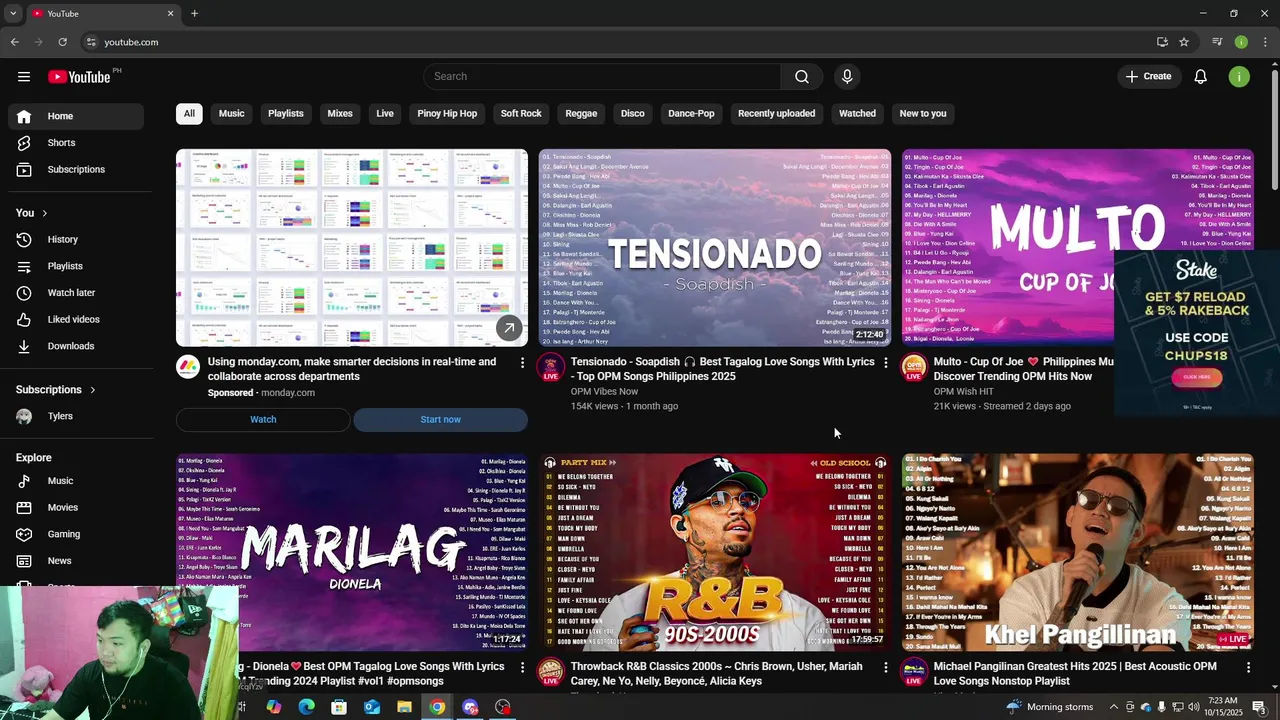Click inside the Search field

[x=602, y=77]
